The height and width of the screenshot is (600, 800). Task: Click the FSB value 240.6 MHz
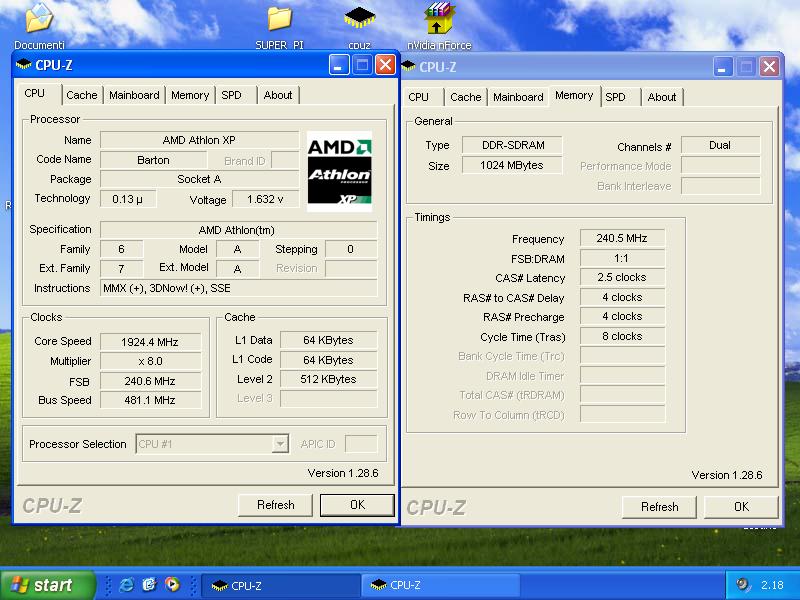click(x=151, y=381)
